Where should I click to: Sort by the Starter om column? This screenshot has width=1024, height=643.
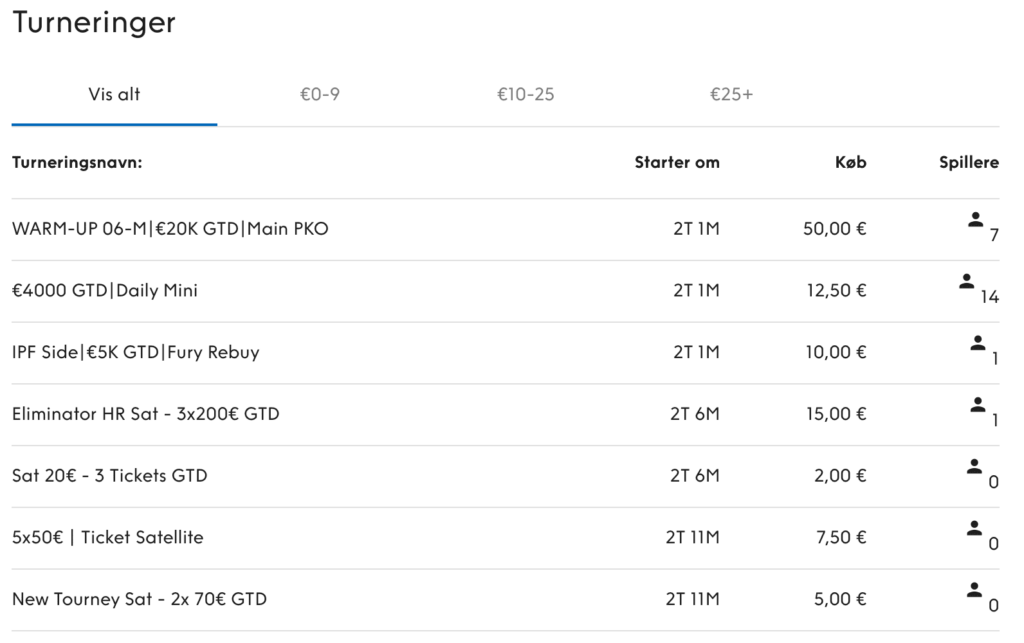click(677, 162)
